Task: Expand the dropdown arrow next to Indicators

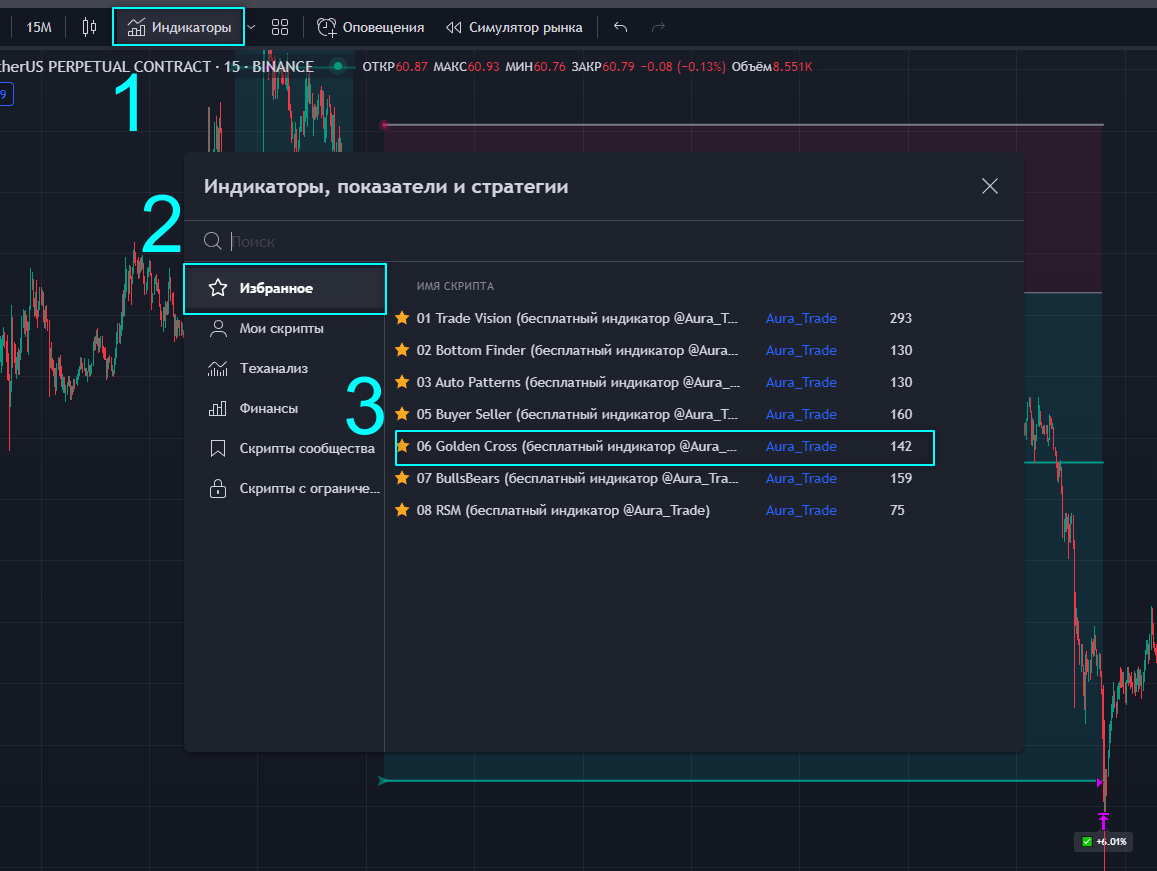Action: click(x=251, y=27)
